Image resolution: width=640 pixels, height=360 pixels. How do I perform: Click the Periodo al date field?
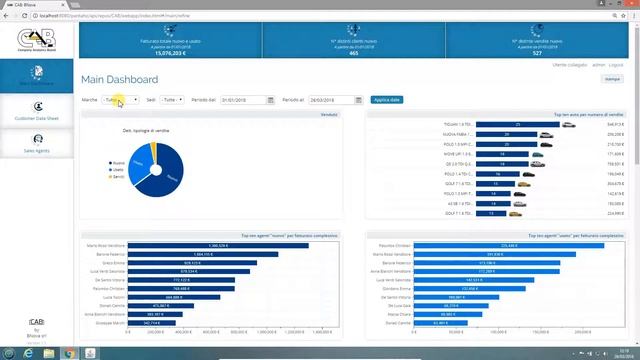pos(331,100)
